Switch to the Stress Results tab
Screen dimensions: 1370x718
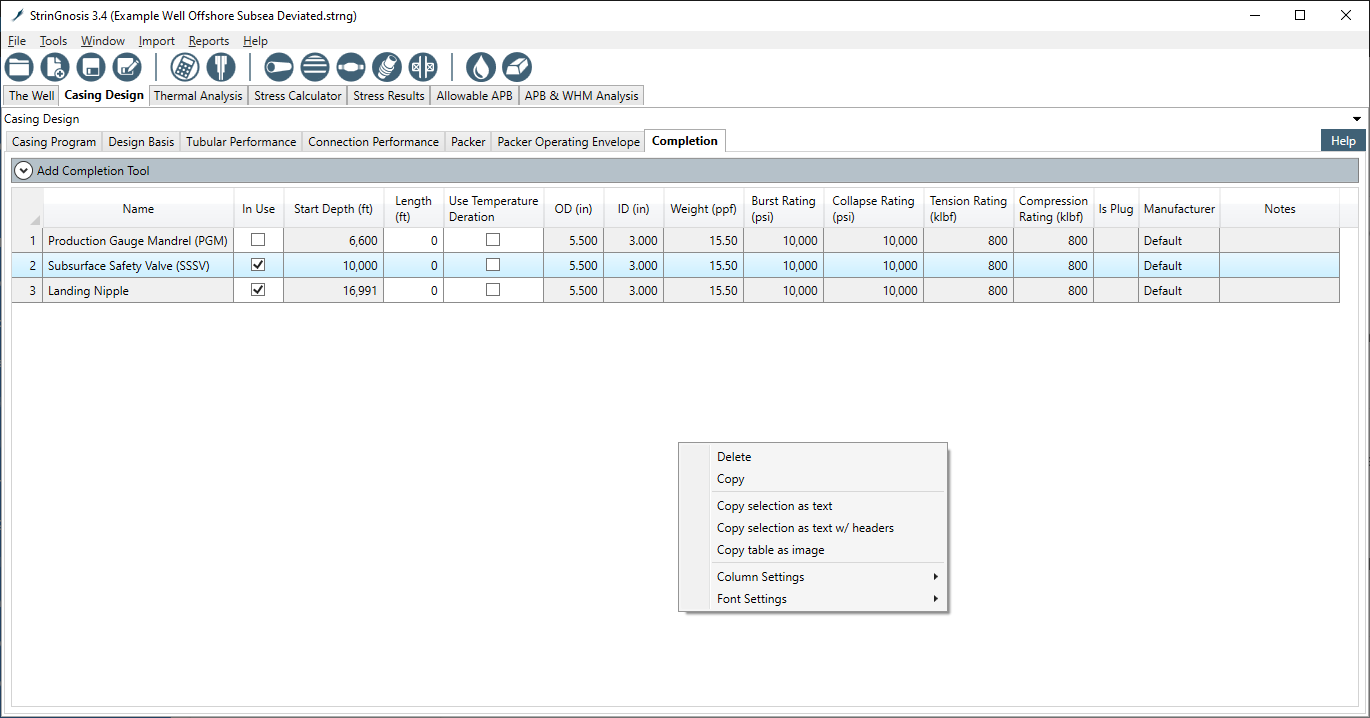click(x=389, y=96)
